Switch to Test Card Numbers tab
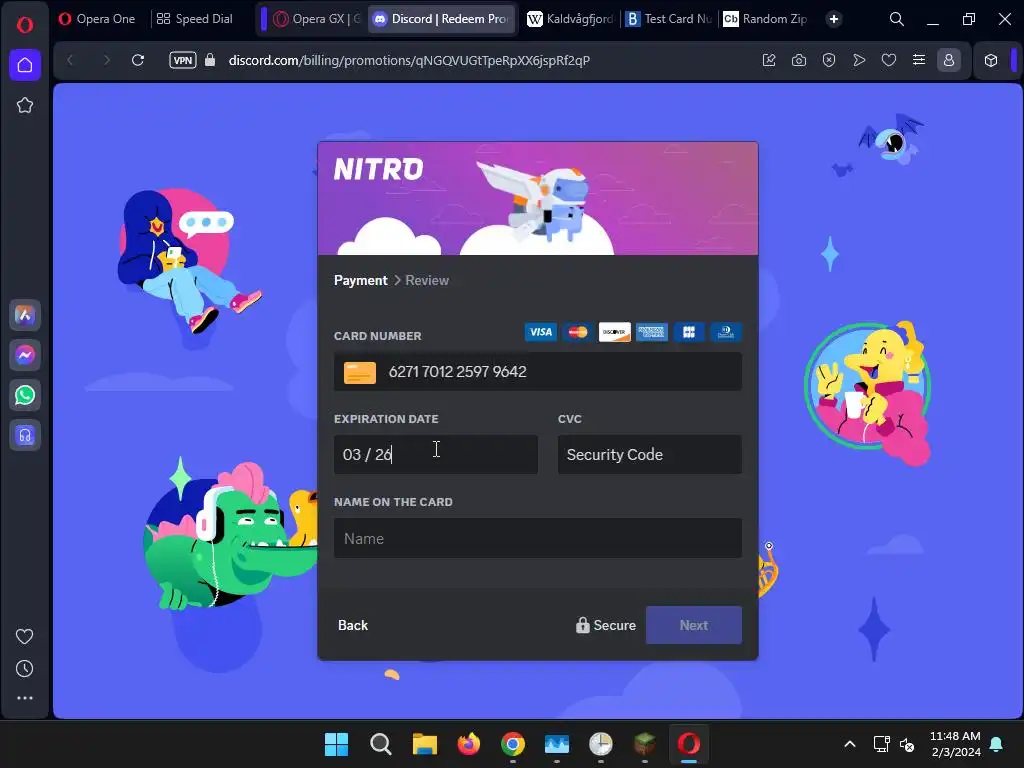Viewport: 1024px width, 768px height. coord(669,19)
